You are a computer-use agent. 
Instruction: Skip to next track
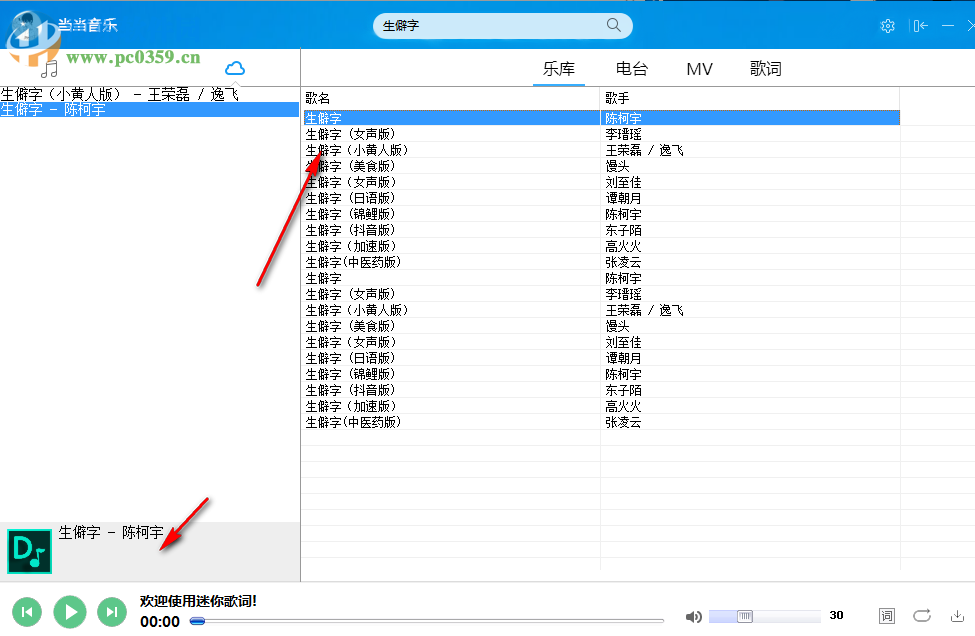click(111, 611)
